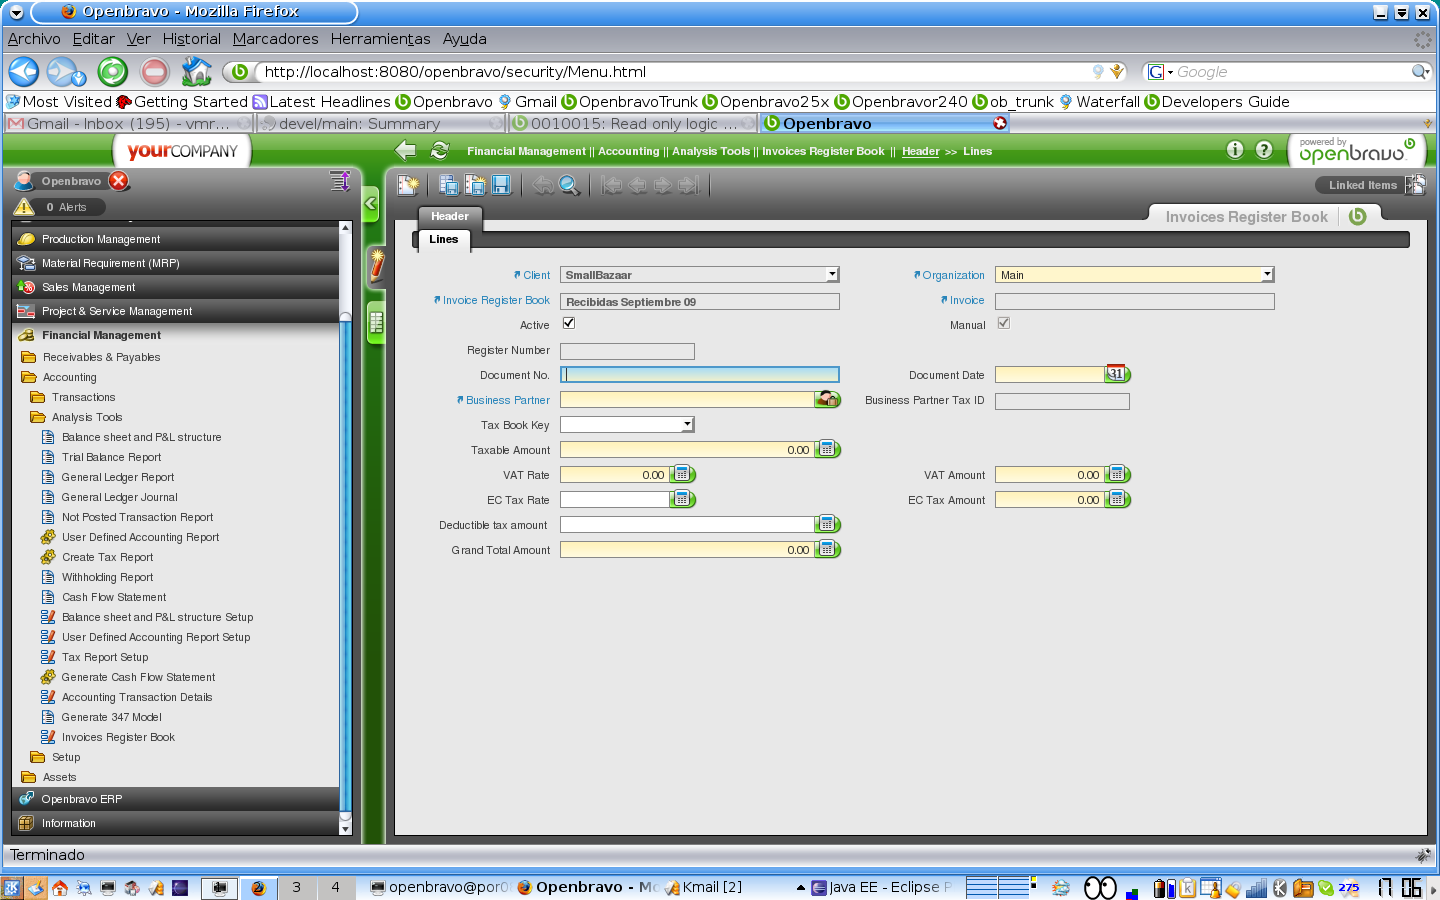The image size is (1440, 900).
Task: Expand the Tax Book Key dropdown
Action: 687,425
